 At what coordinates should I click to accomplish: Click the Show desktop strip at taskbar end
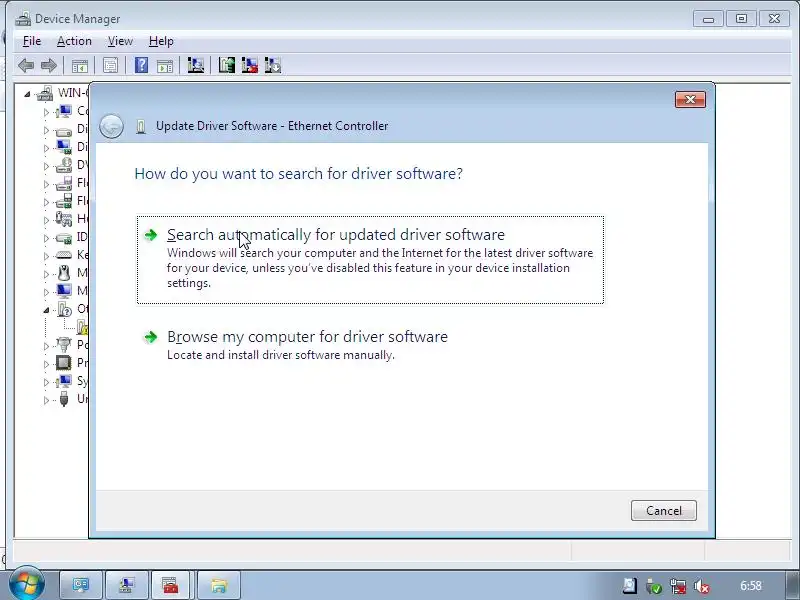[792, 585]
